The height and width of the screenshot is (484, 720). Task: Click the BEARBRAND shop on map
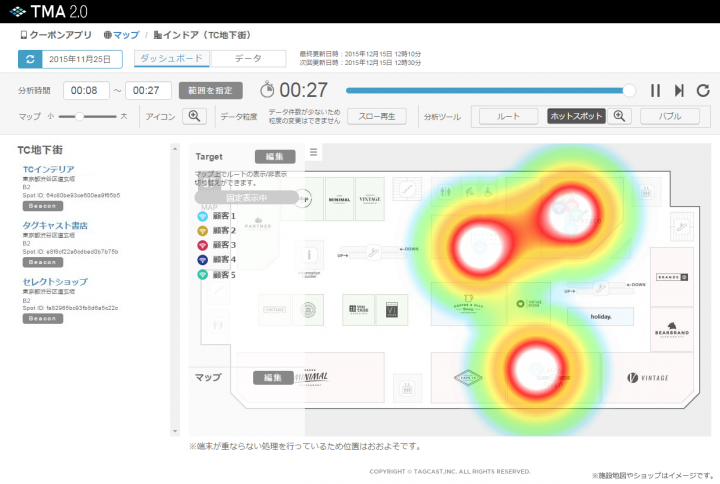[x=672, y=330]
